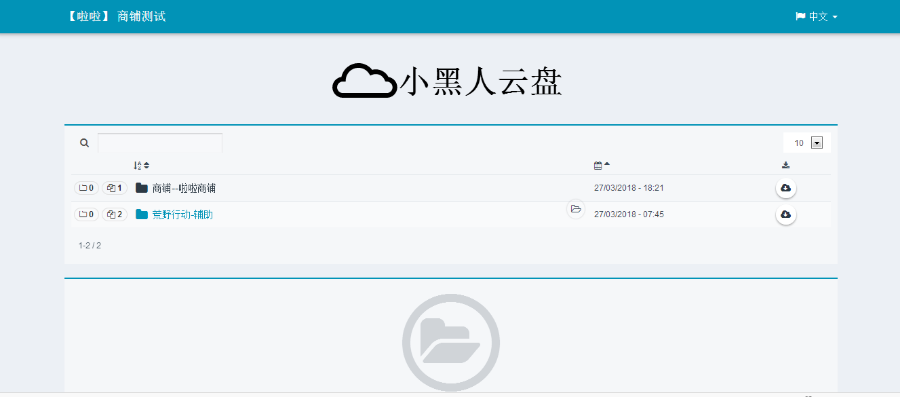This screenshot has width=900, height=397.
Task: Download the 荒野行动-辅助 folder via cloud button
Action: [x=786, y=215]
